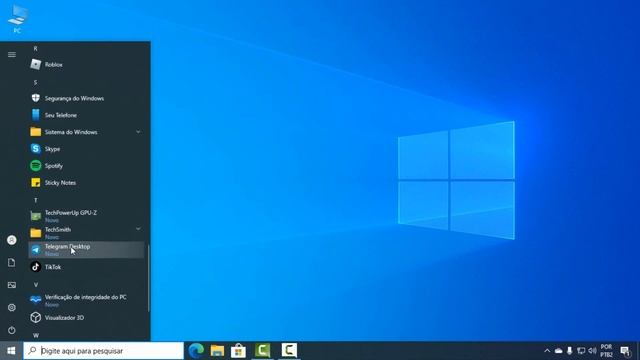Expand Sistema do Windows folder chevron
This screenshot has width=640, height=360.
coord(138,132)
